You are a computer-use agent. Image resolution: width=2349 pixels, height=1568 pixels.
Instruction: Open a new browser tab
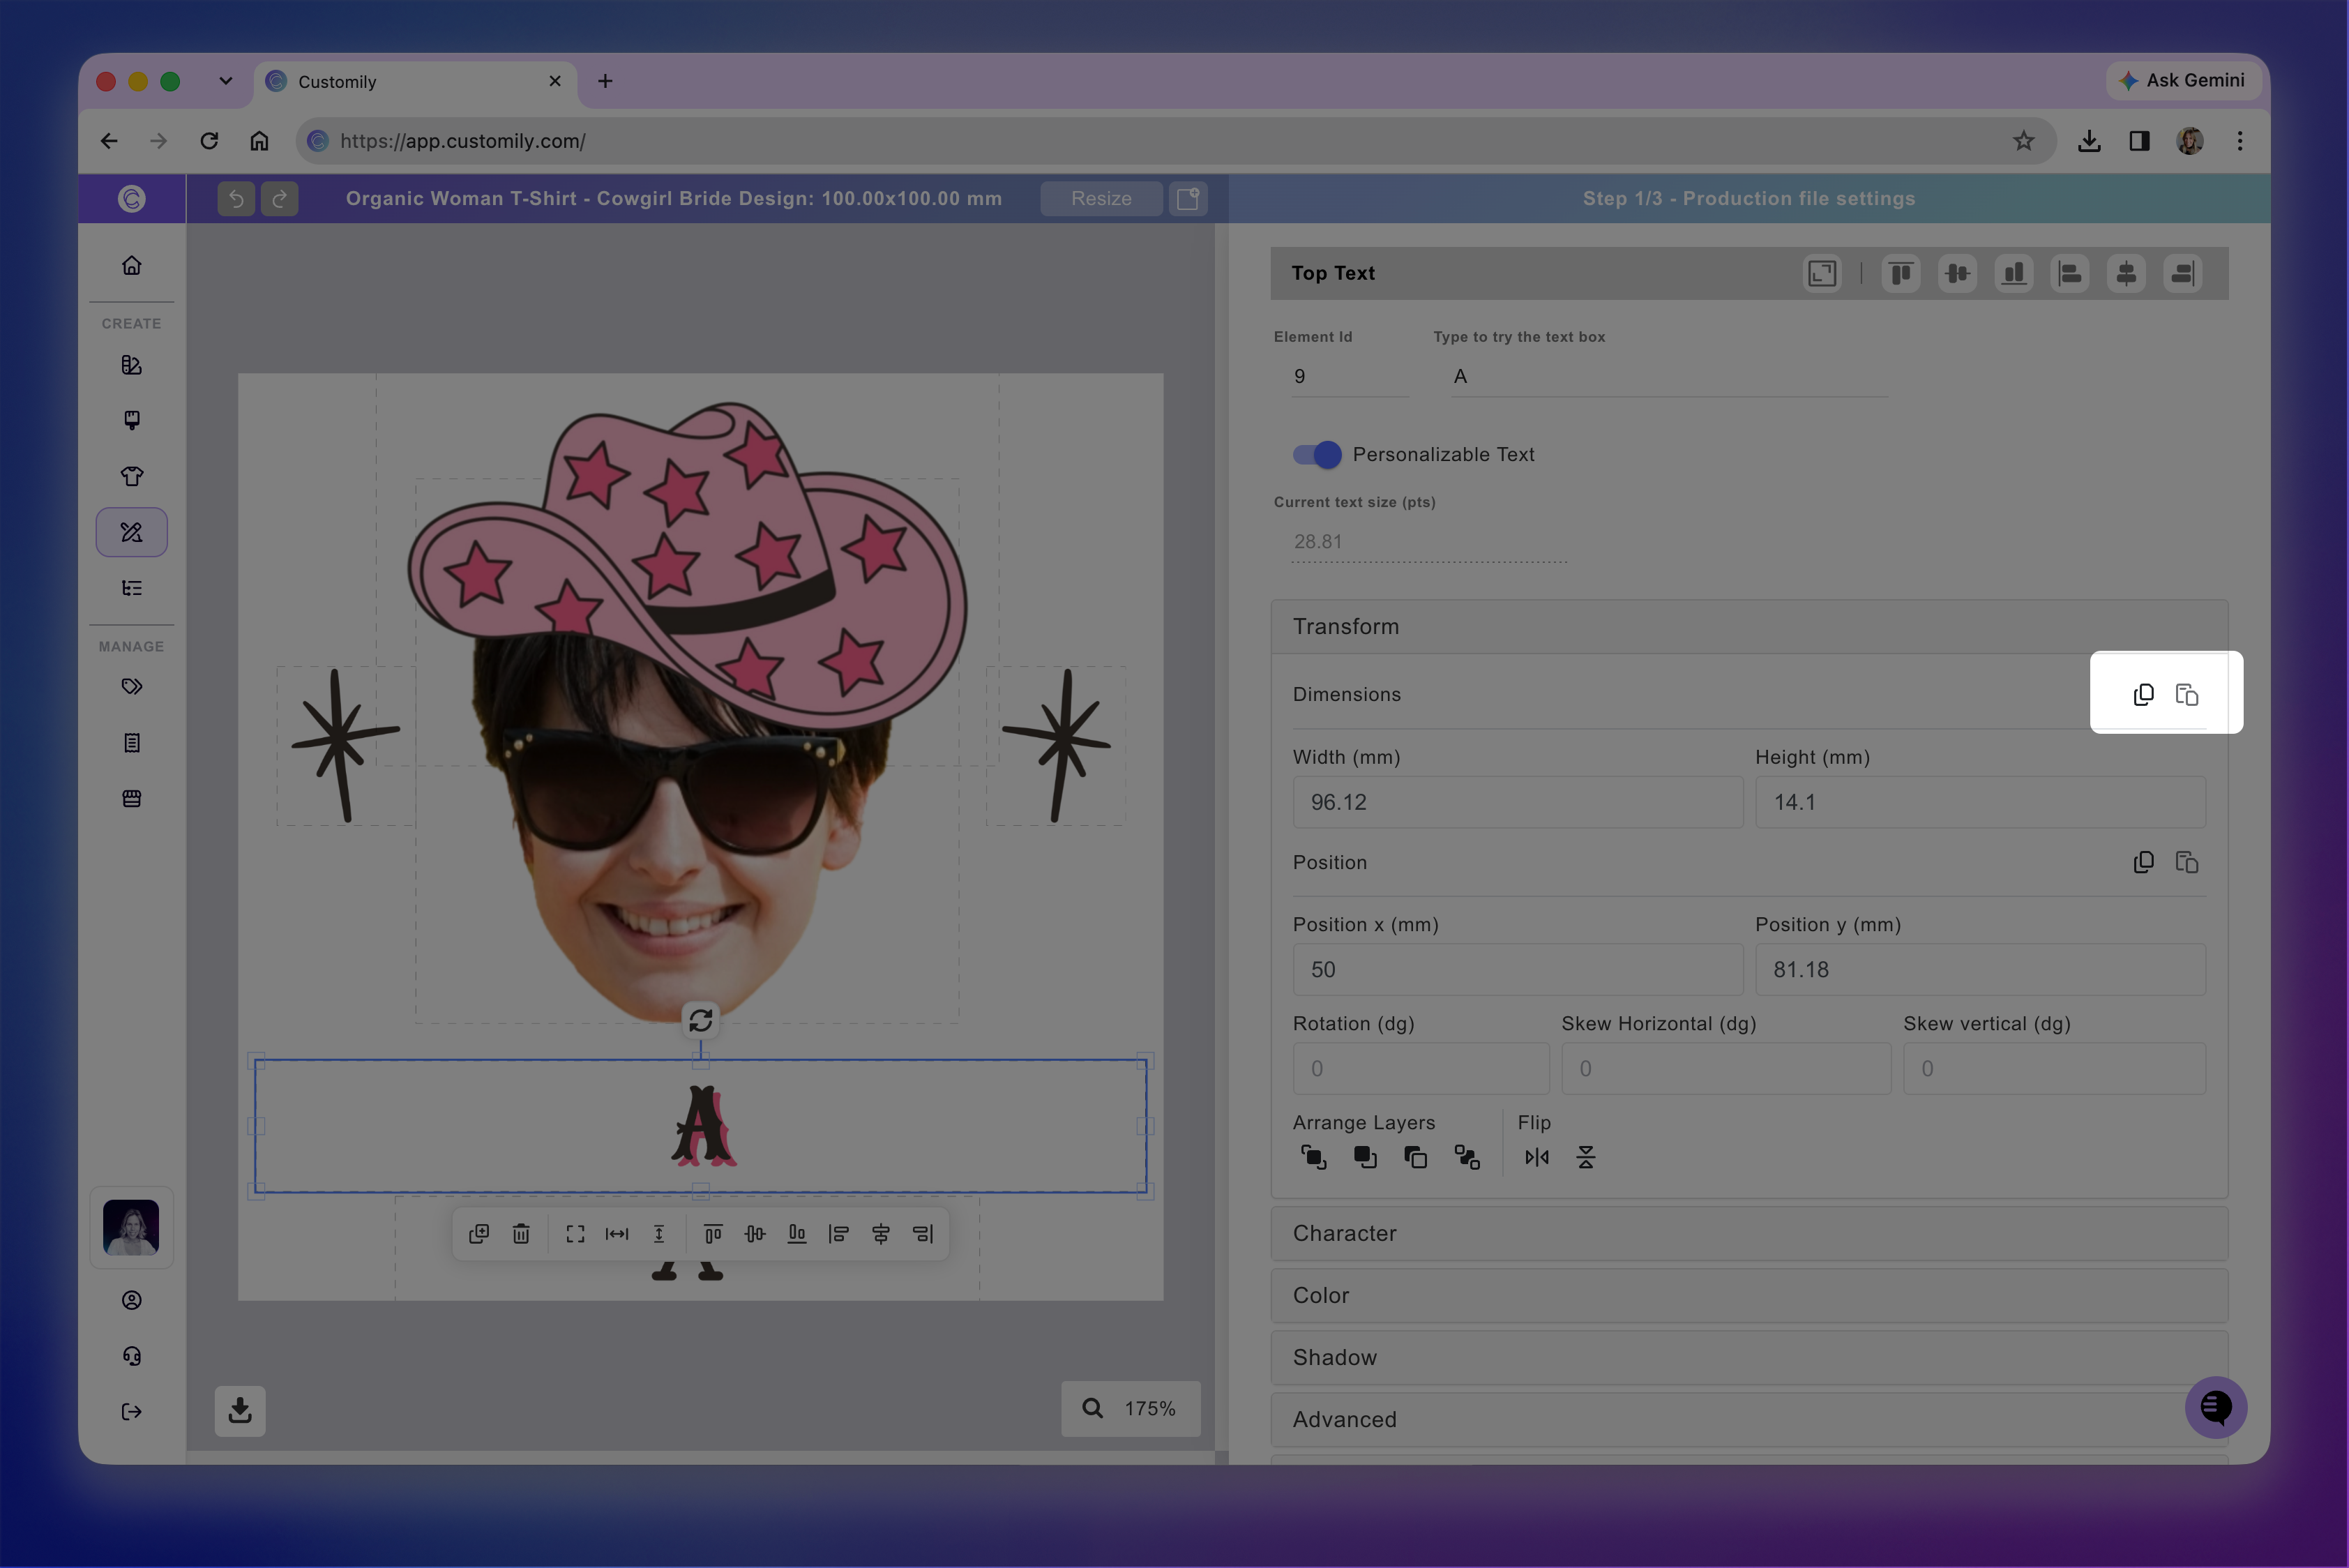coord(605,81)
